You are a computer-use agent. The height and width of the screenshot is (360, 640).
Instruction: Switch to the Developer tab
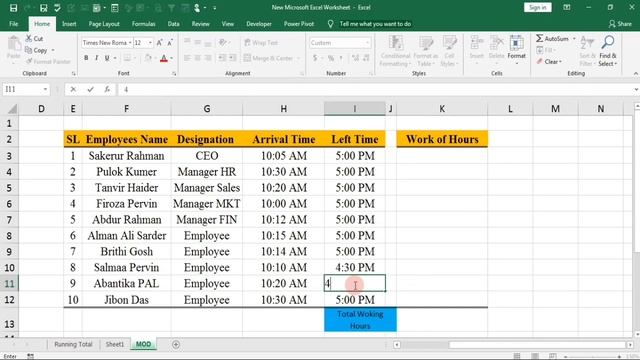point(259,24)
